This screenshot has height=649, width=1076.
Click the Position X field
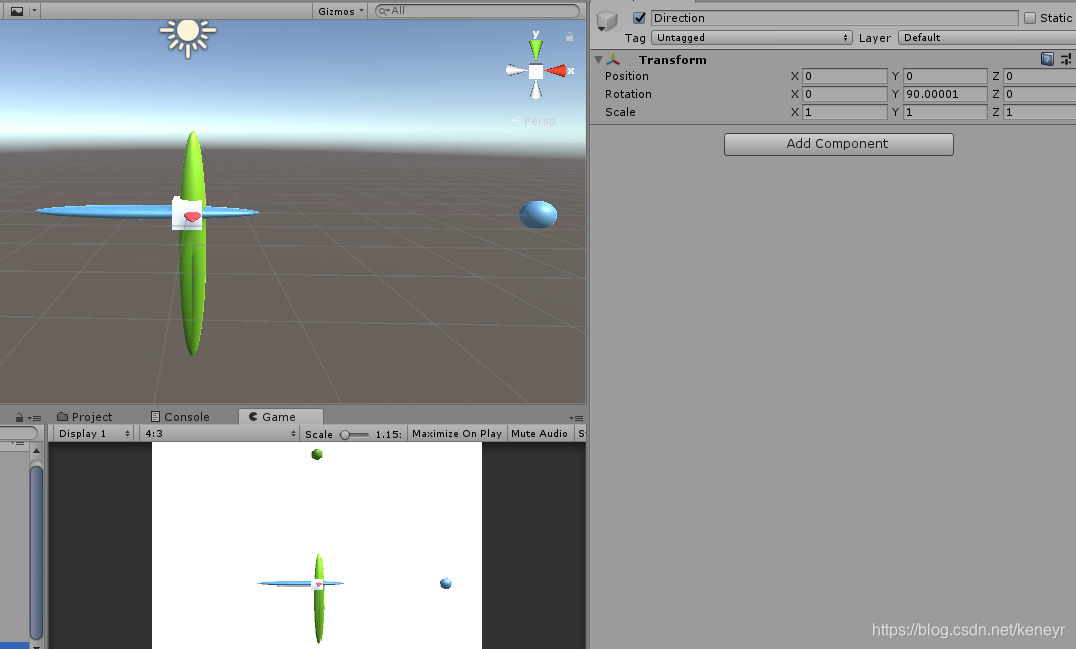click(x=845, y=76)
